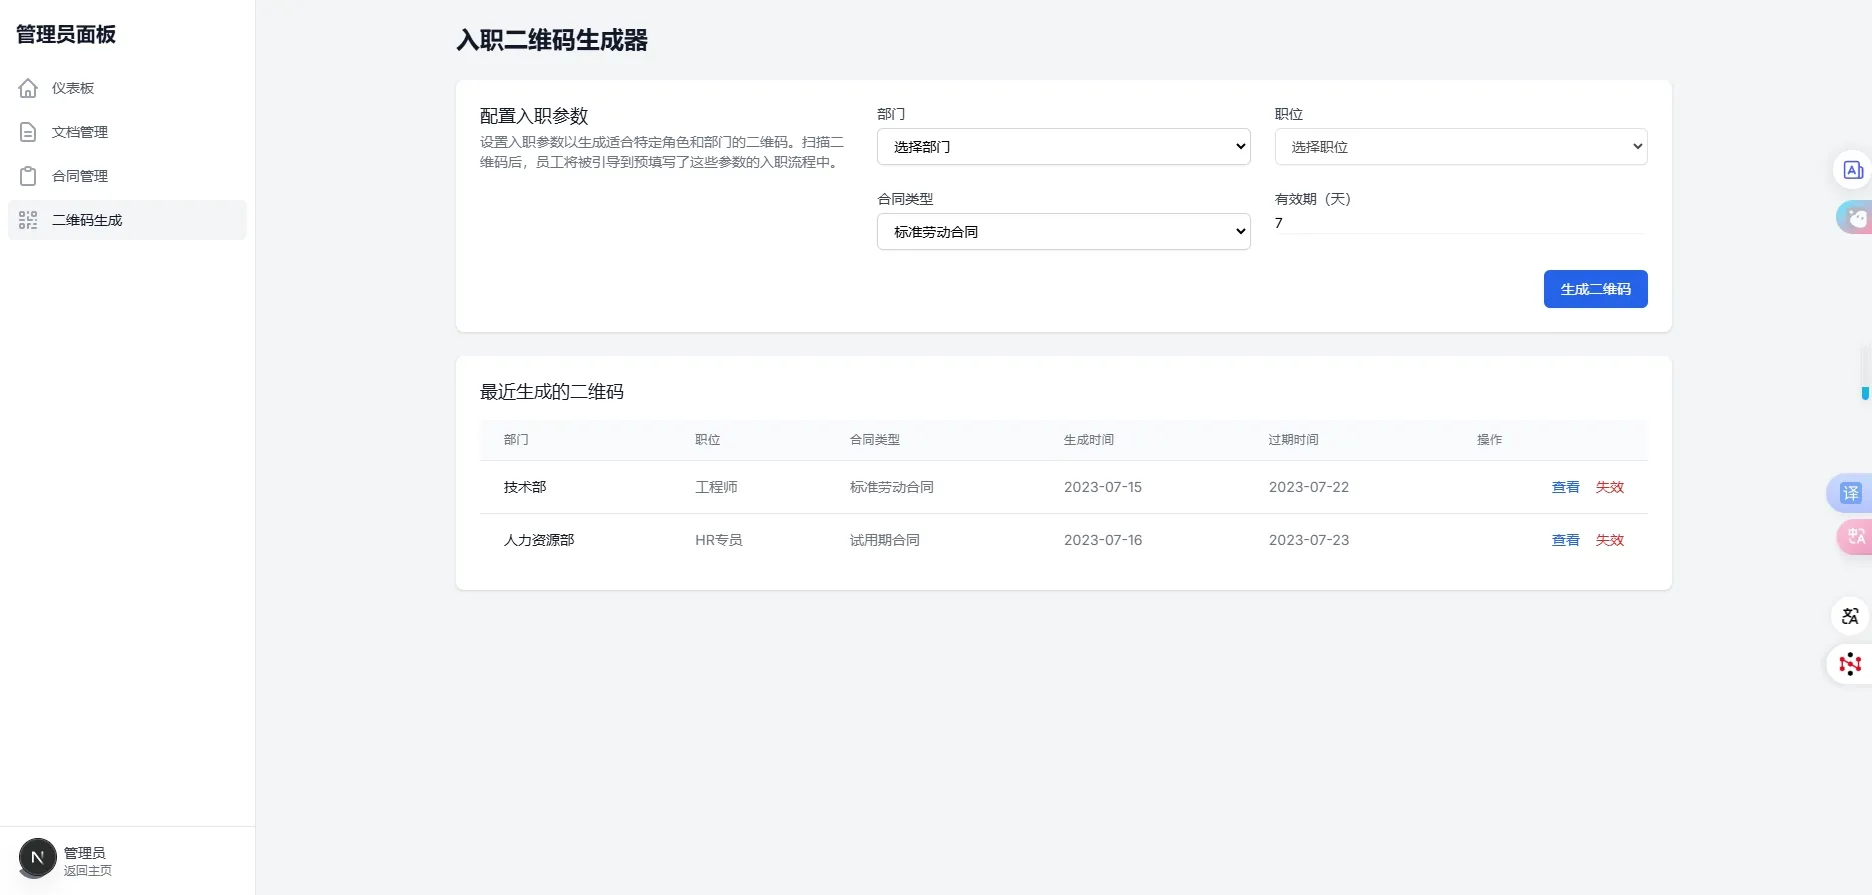
Task: Click 失效 for the 人力资源部 row
Action: [1609, 540]
